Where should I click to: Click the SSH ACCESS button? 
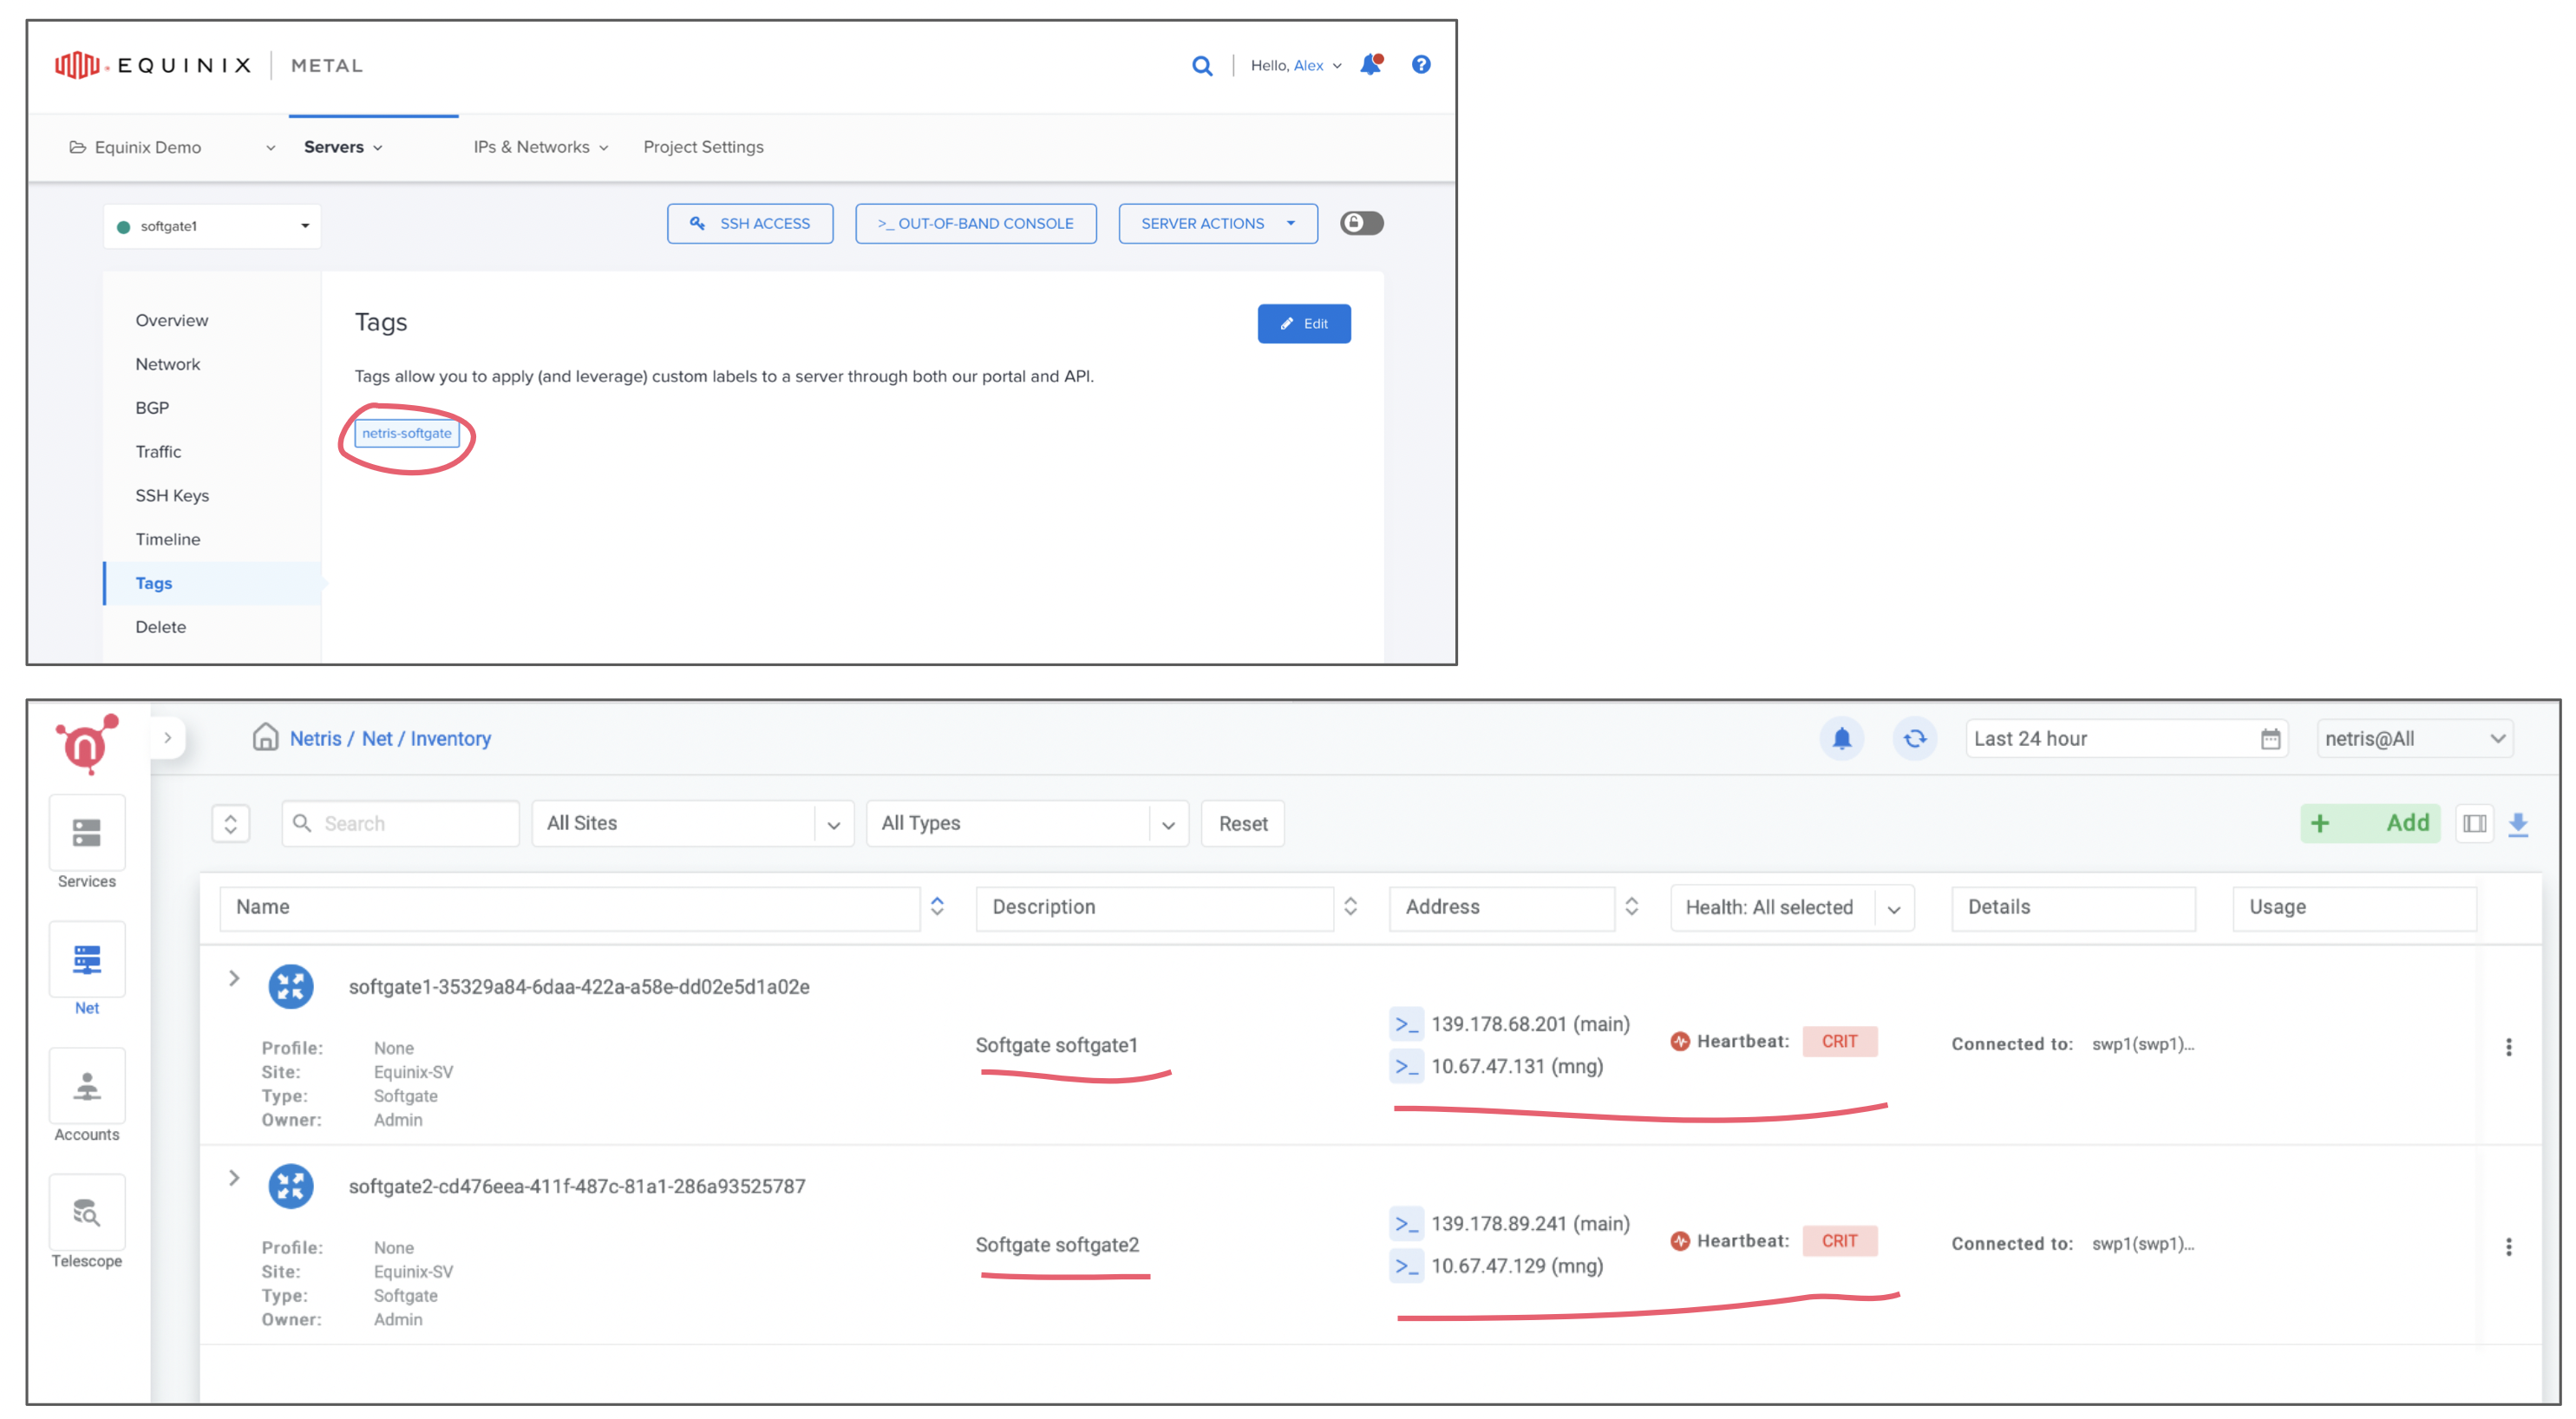pyautogui.click(x=750, y=223)
